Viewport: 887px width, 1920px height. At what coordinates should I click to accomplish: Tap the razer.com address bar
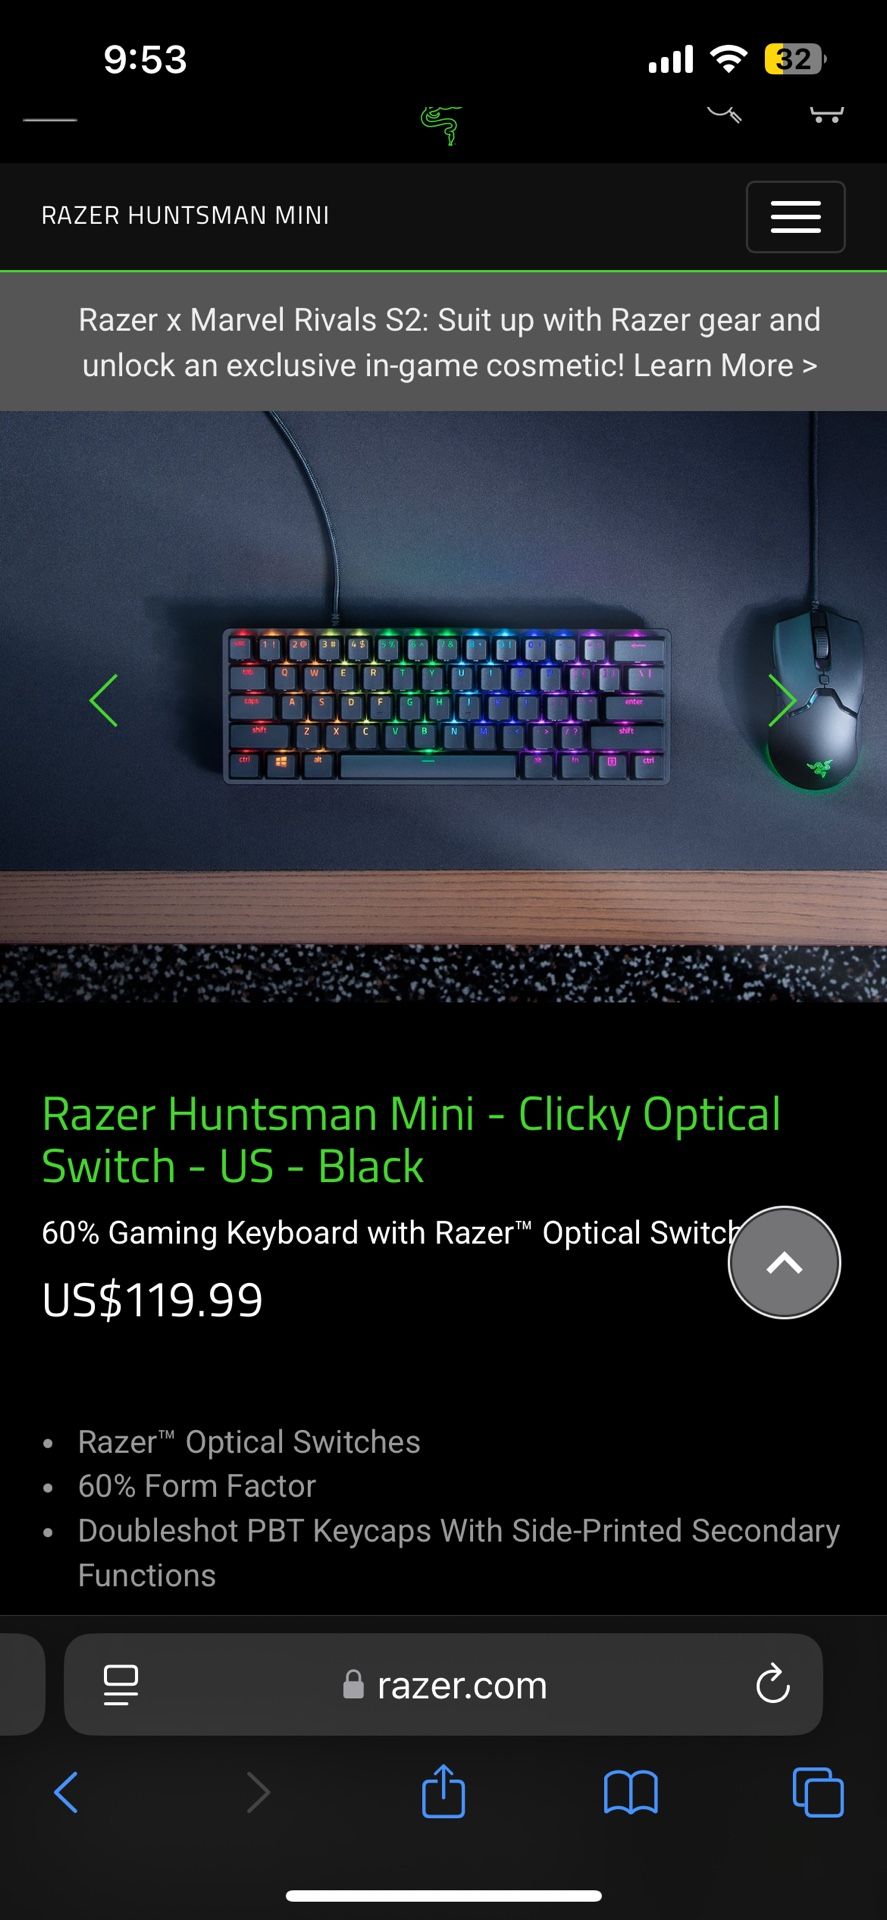tap(443, 1685)
